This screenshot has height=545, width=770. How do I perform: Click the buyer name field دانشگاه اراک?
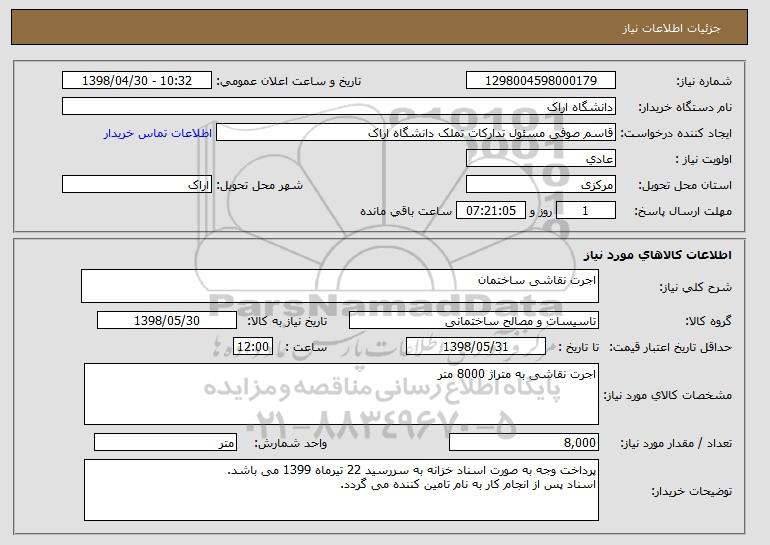339,107
